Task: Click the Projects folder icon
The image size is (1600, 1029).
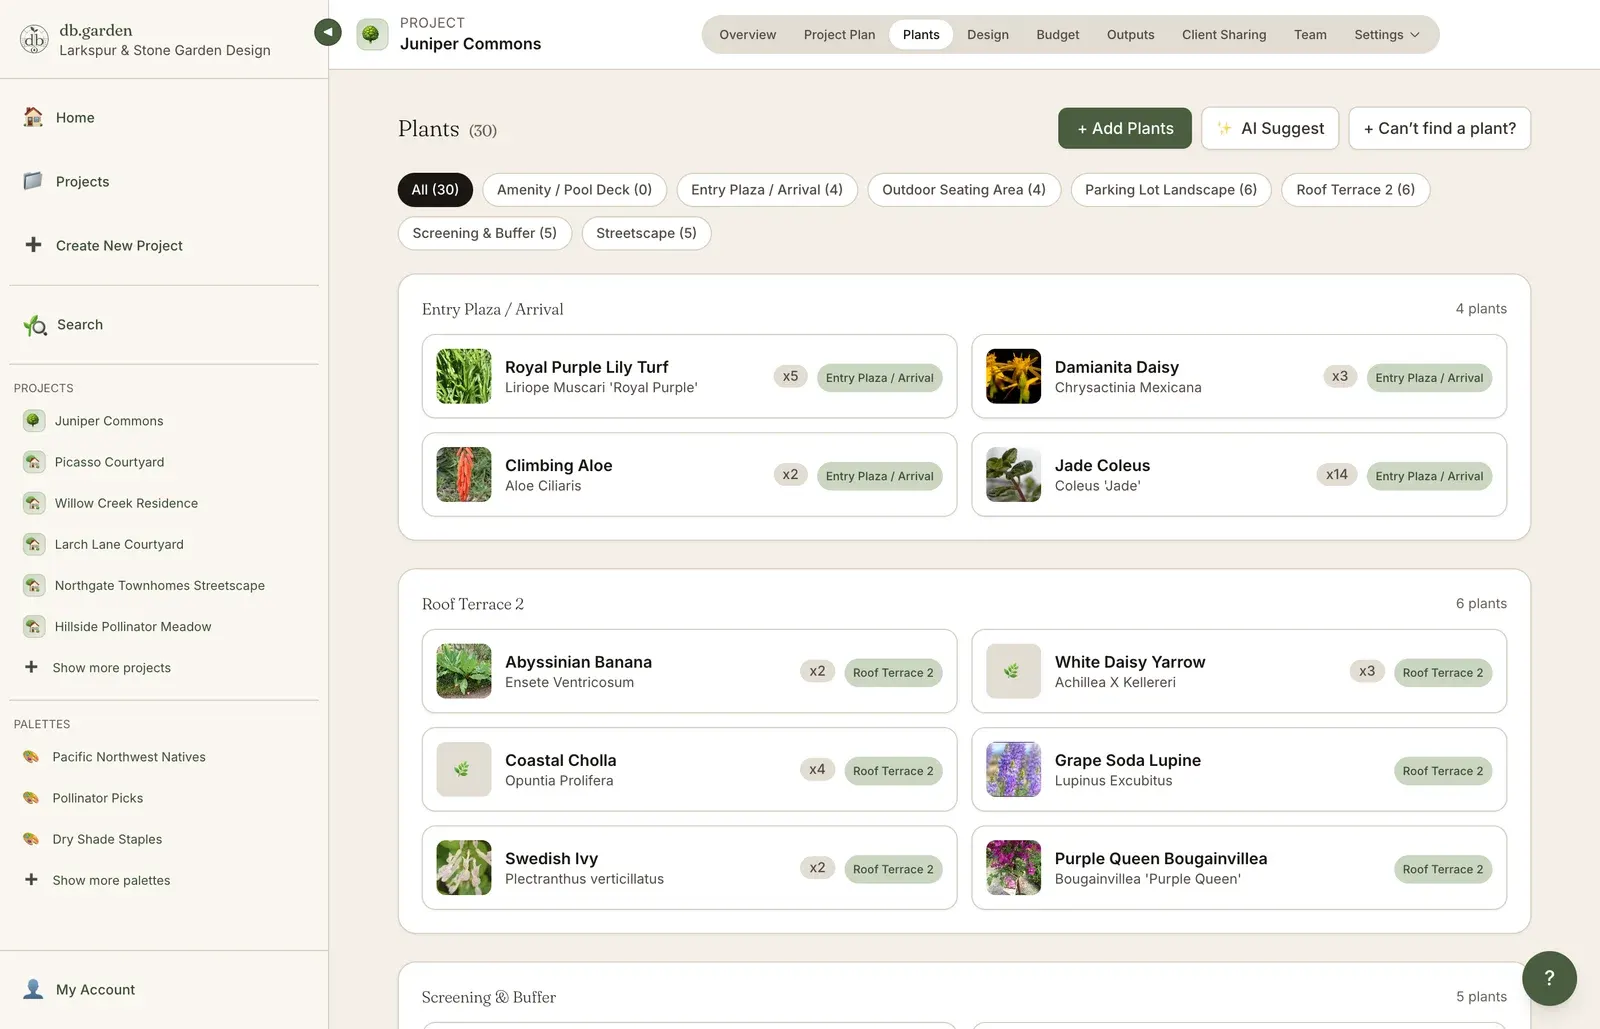Action: pyautogui.click(x=33, y=181)
